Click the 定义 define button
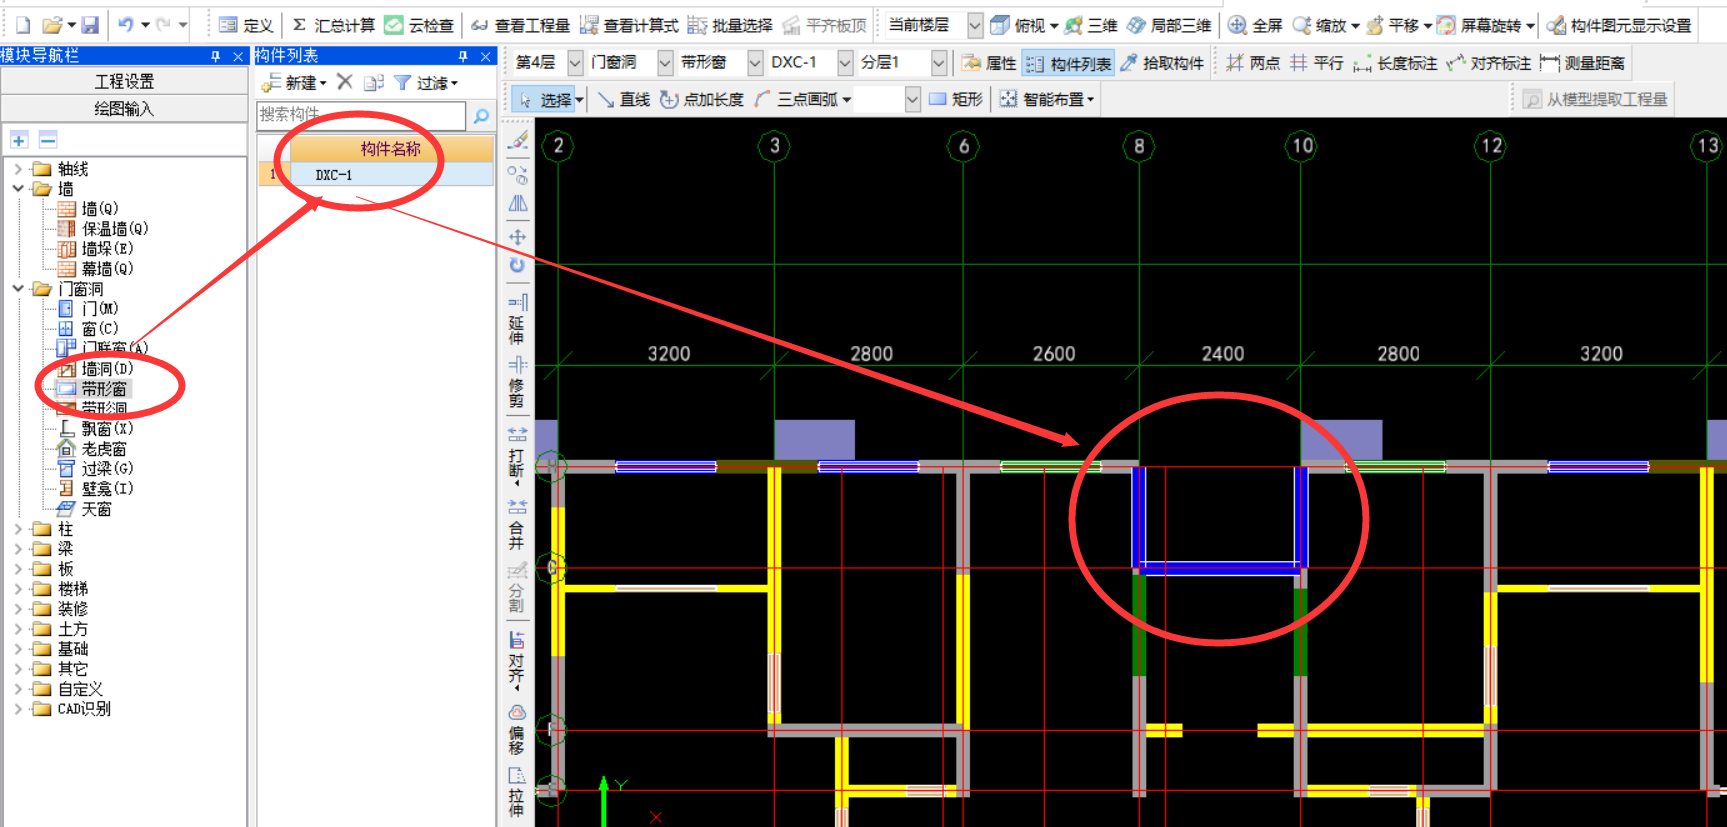This screenshot has width=1727, height=827. 246,25
